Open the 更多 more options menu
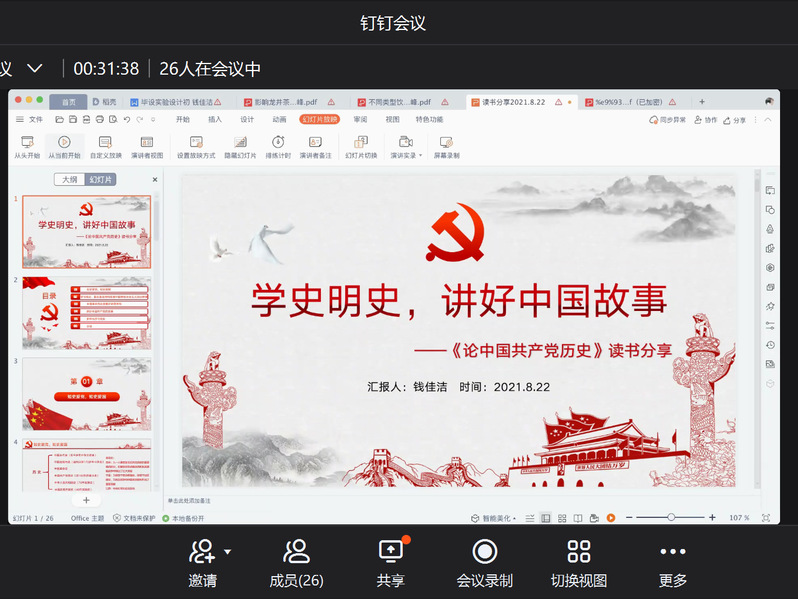The width and height of the screenshot is (798, 599). (x=673, y=563)
